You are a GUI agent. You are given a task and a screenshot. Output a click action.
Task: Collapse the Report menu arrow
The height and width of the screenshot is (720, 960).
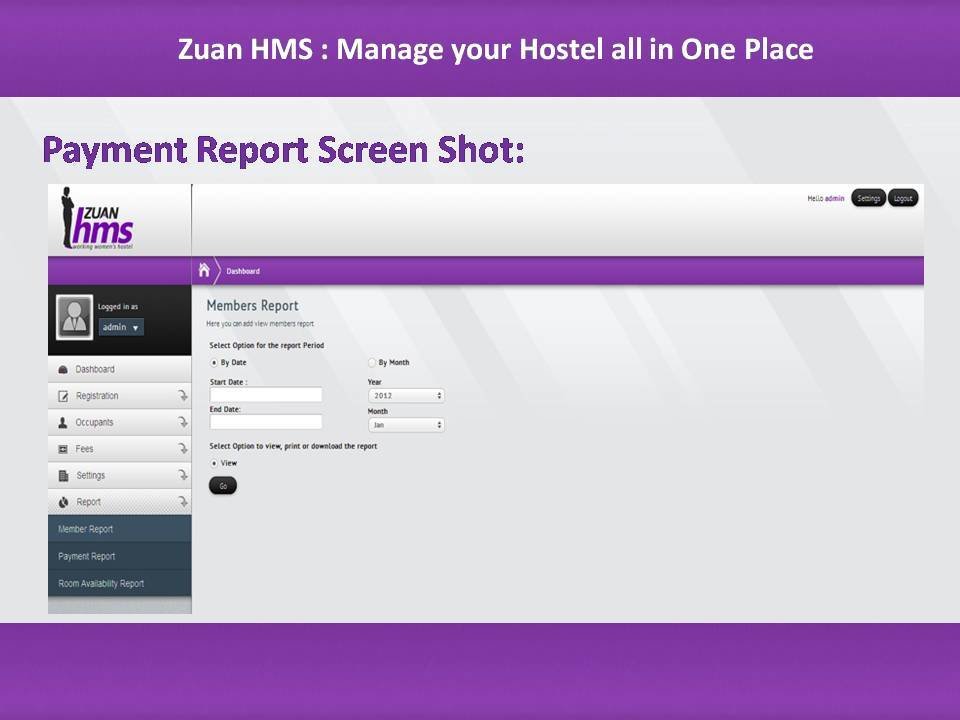[x=182, y=502]
